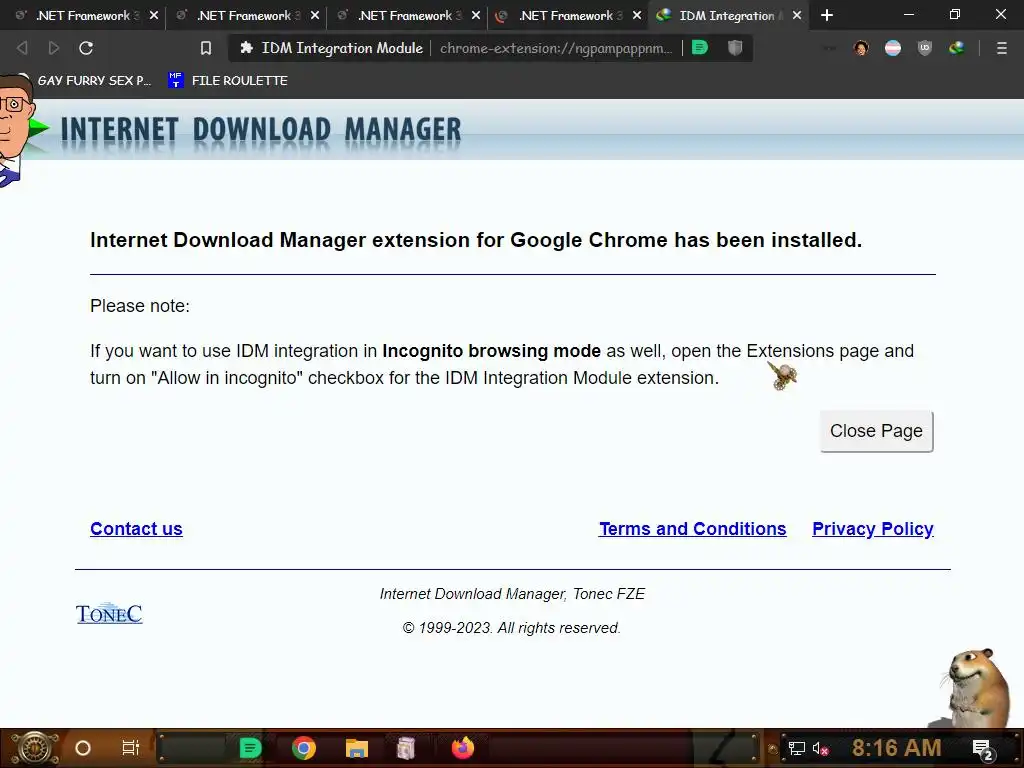Launch Firefox from the taskbar
The image size is (1024, 768).
463,748
